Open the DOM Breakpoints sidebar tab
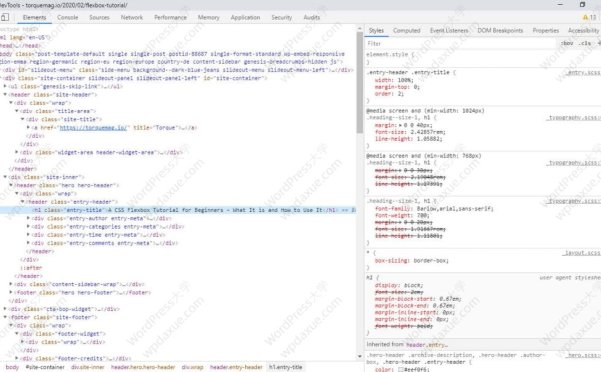 click(500, 31)
